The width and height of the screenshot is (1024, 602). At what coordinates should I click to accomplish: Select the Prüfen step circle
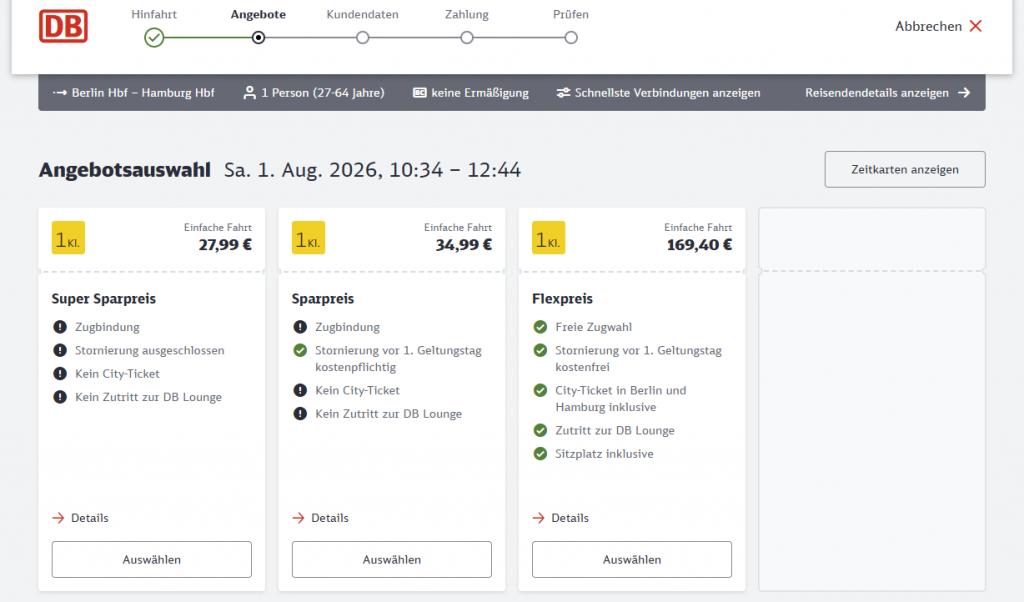[571, 38]
